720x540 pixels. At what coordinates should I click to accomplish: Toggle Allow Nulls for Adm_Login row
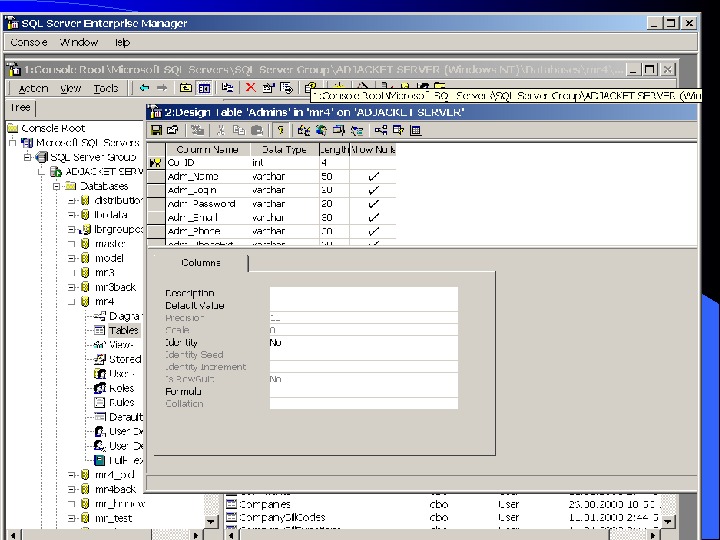point(374,190)
